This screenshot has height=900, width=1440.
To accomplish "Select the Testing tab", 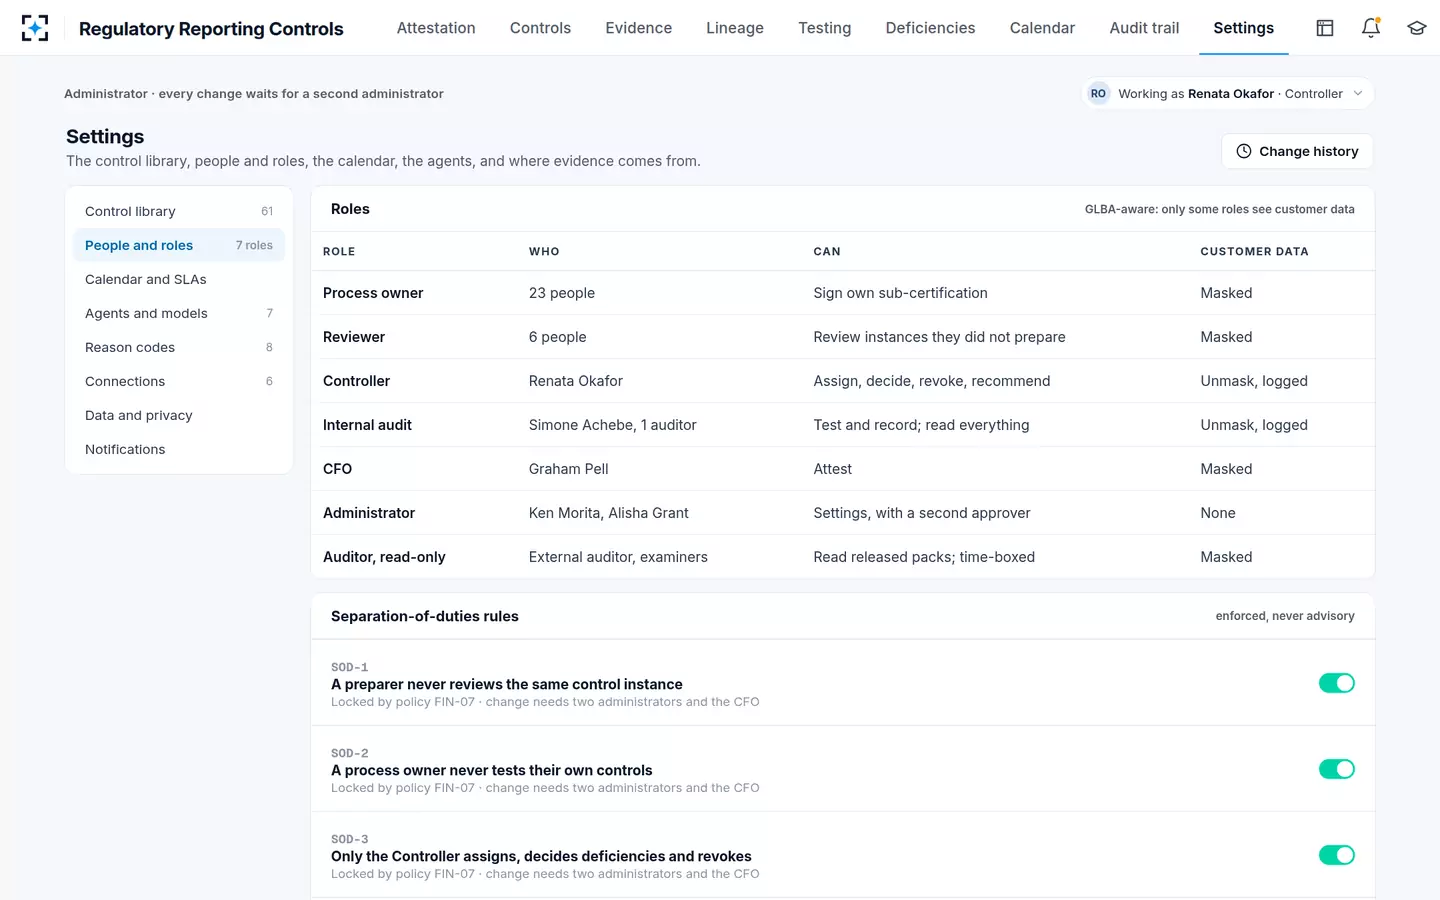I will pos(825,28).
